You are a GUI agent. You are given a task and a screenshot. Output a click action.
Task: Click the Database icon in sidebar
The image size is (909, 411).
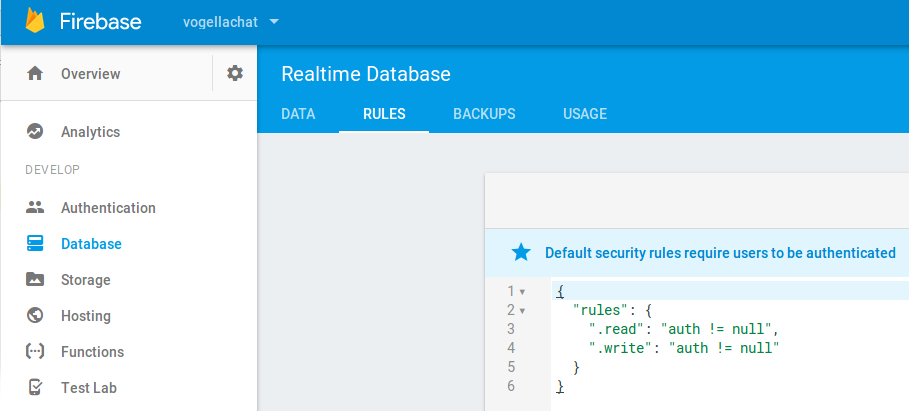pyautogui.click(x=35, y=243)
